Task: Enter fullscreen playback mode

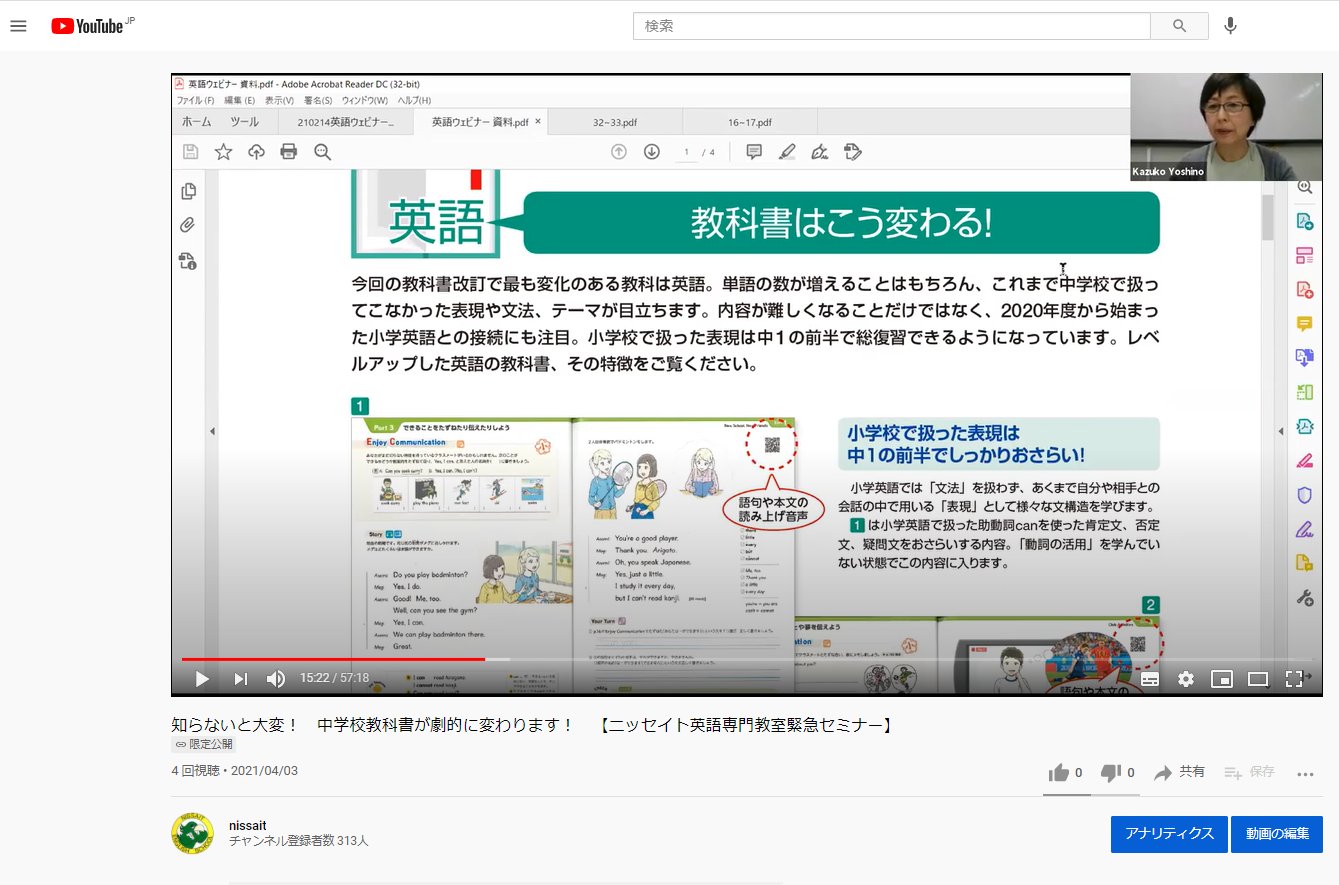Action: click(1295, 678)
